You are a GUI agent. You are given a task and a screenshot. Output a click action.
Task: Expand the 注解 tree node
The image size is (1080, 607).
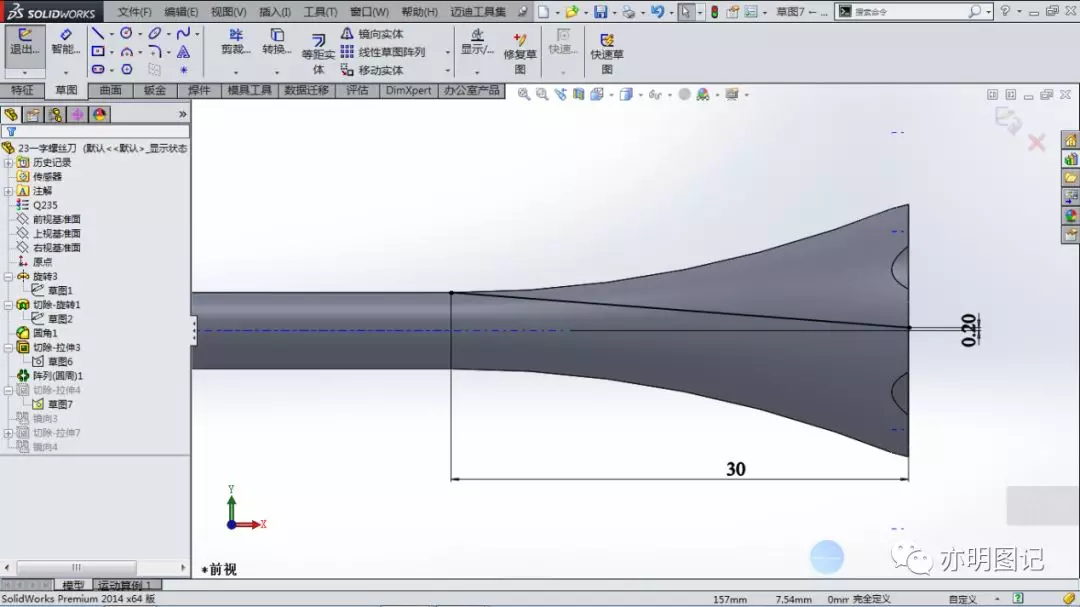click(x=8, y=191)
